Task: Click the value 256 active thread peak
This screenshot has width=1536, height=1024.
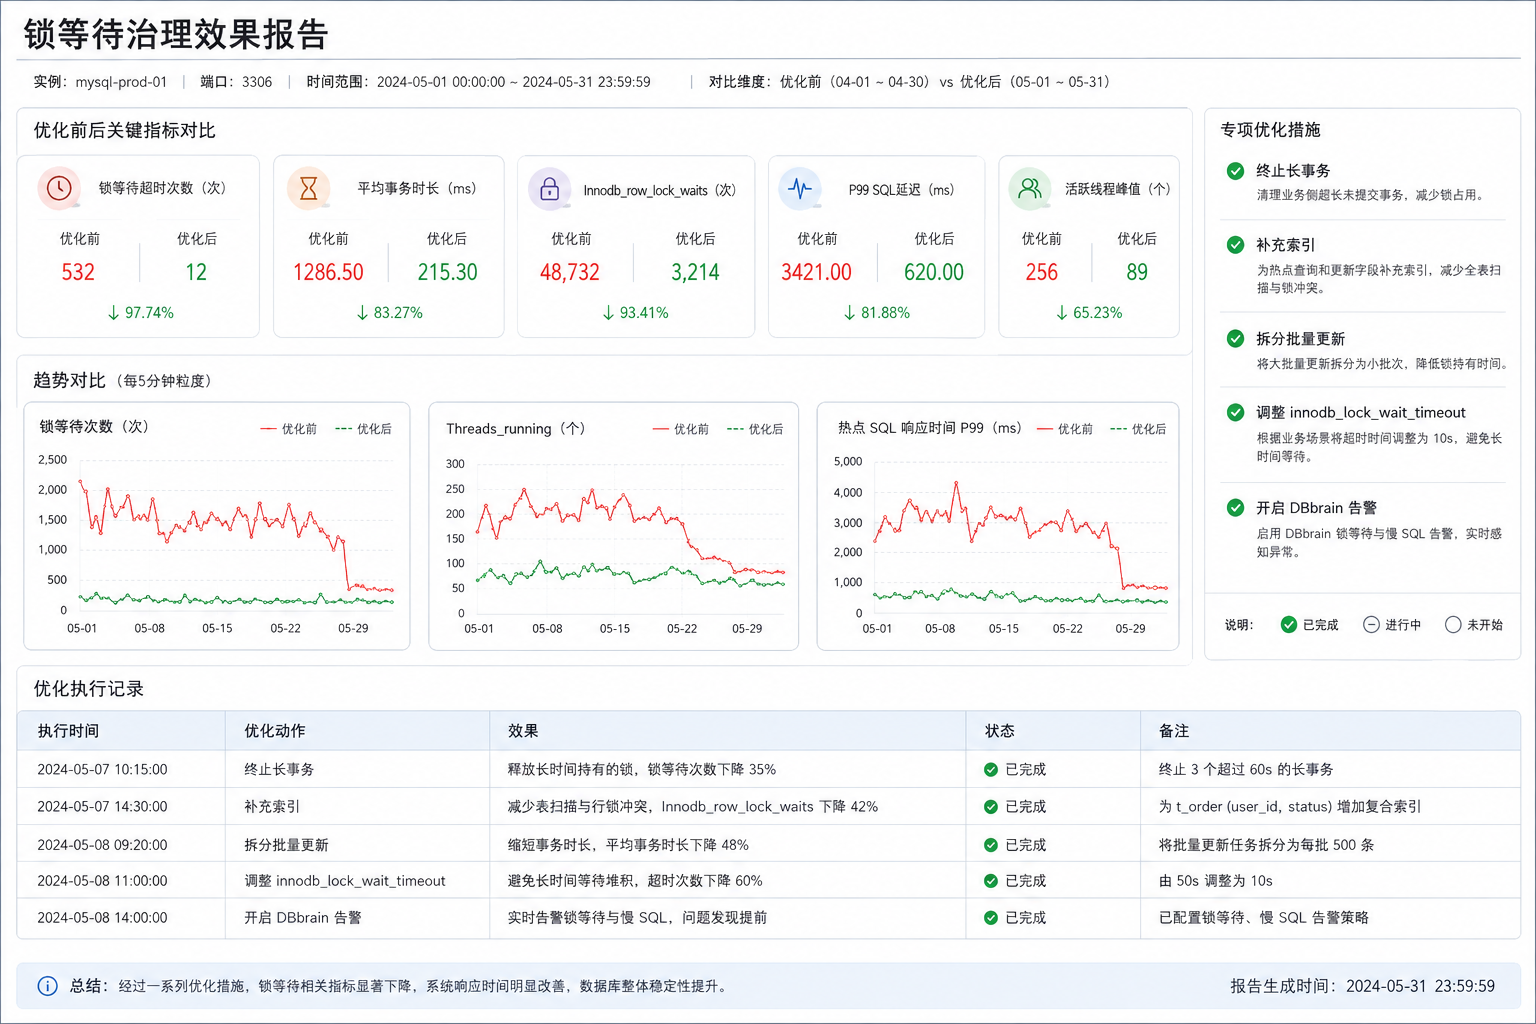Action: 1041,272
